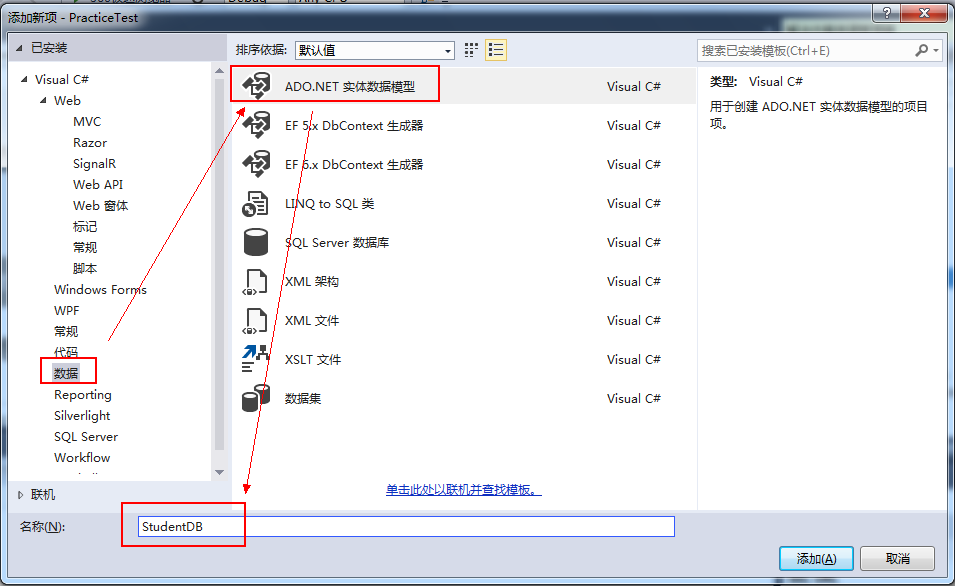Select 数据 category
Image resolution: width=955 pixels, height=586 pixels.
pyautogui.click(x=66, y=373)
